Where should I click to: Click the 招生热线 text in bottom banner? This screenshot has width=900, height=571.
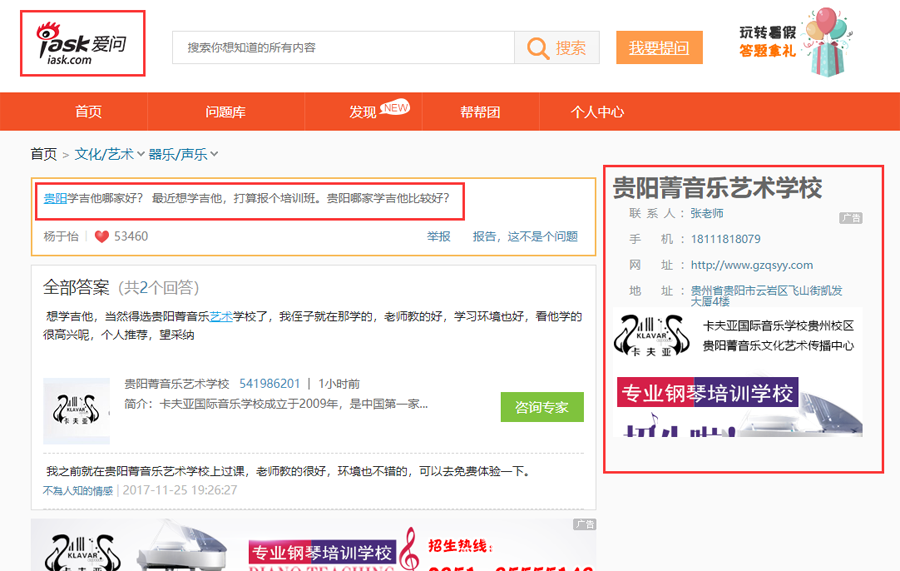coord(459,545)
